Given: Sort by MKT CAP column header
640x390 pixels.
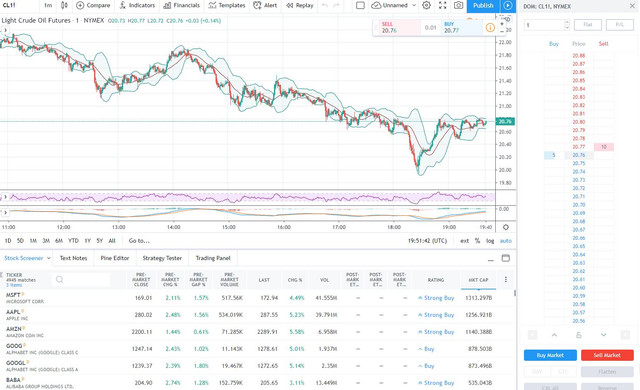Looking at the screenshot, I should click(x=478, y=280).
